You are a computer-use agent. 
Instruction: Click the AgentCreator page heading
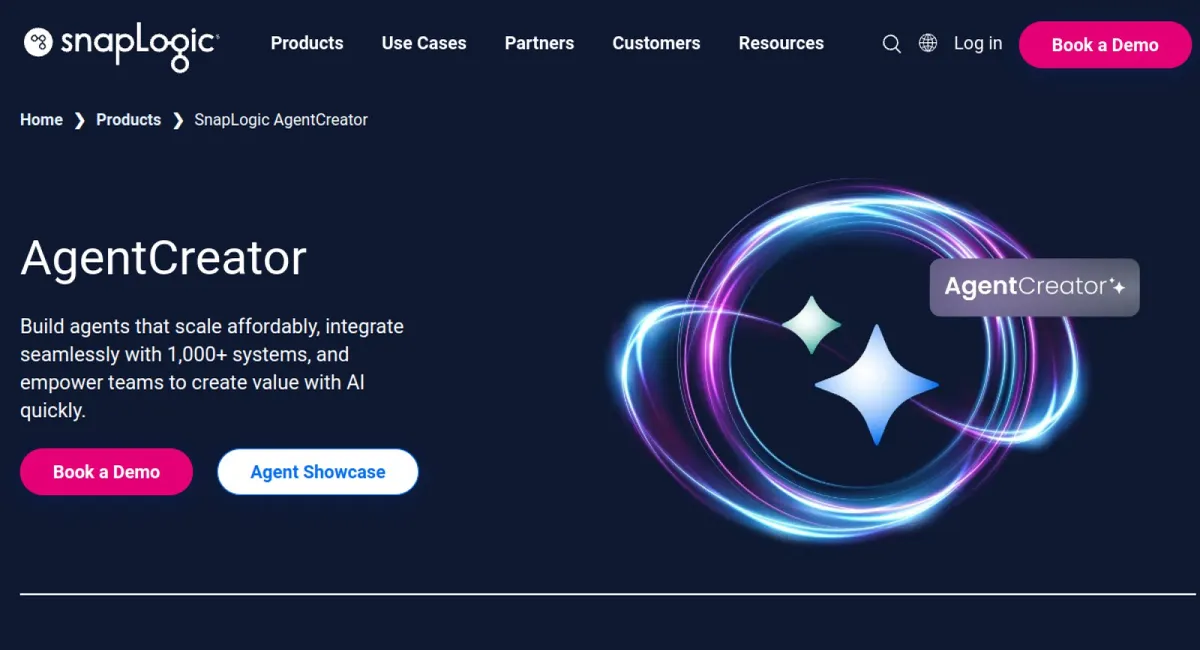(x=163, y=258)
